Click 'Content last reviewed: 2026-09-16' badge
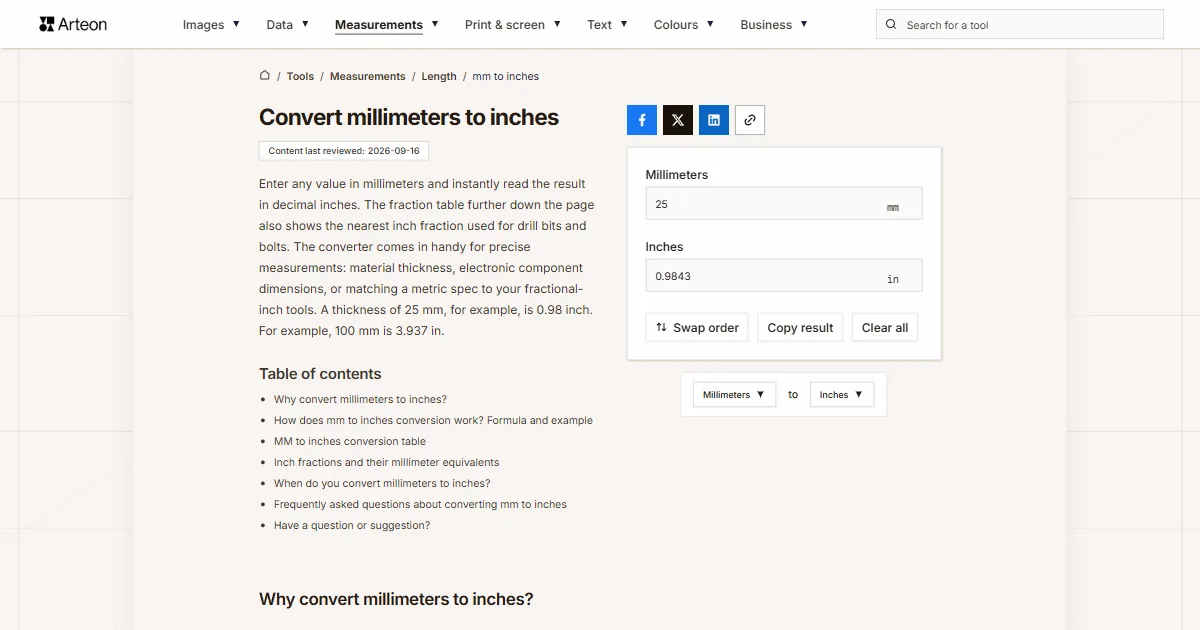This screenshot has width=1200, height=630. [x=344, y=151]
